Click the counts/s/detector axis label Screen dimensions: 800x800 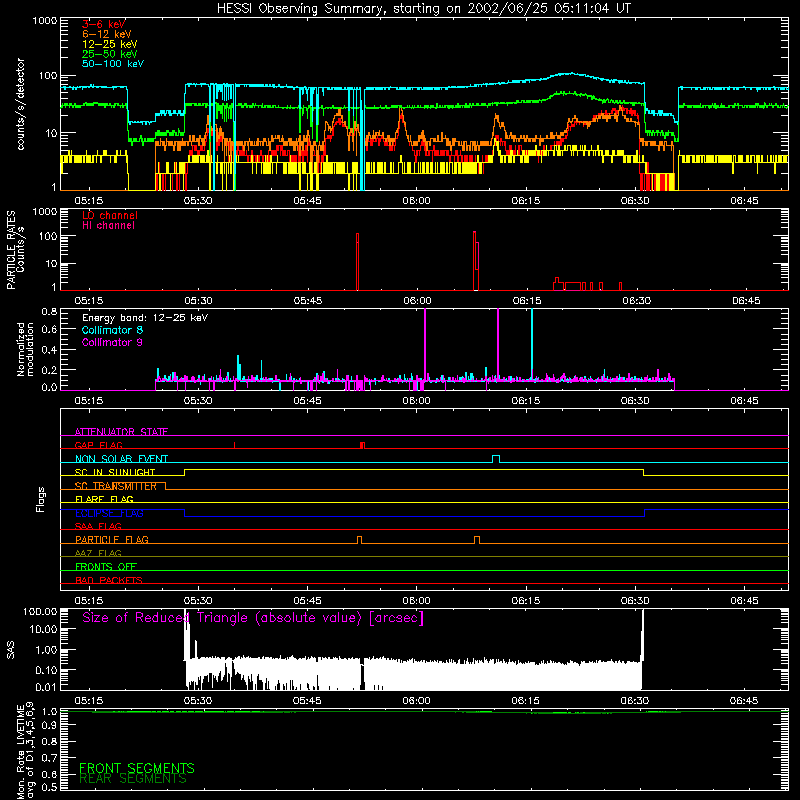[x=21, y=104]
